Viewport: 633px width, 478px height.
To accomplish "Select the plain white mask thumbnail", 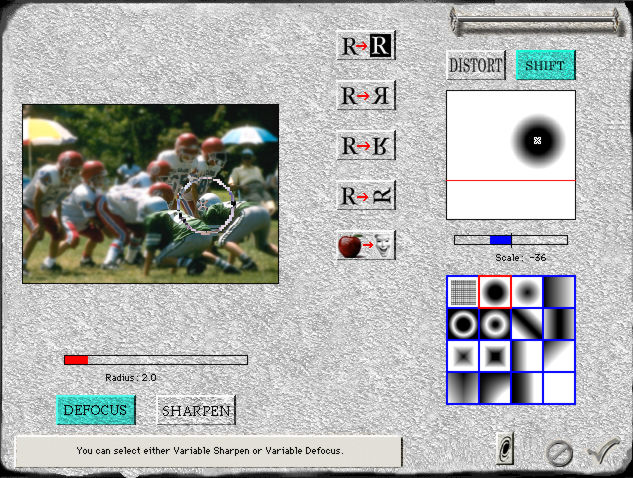I will 559,388.
